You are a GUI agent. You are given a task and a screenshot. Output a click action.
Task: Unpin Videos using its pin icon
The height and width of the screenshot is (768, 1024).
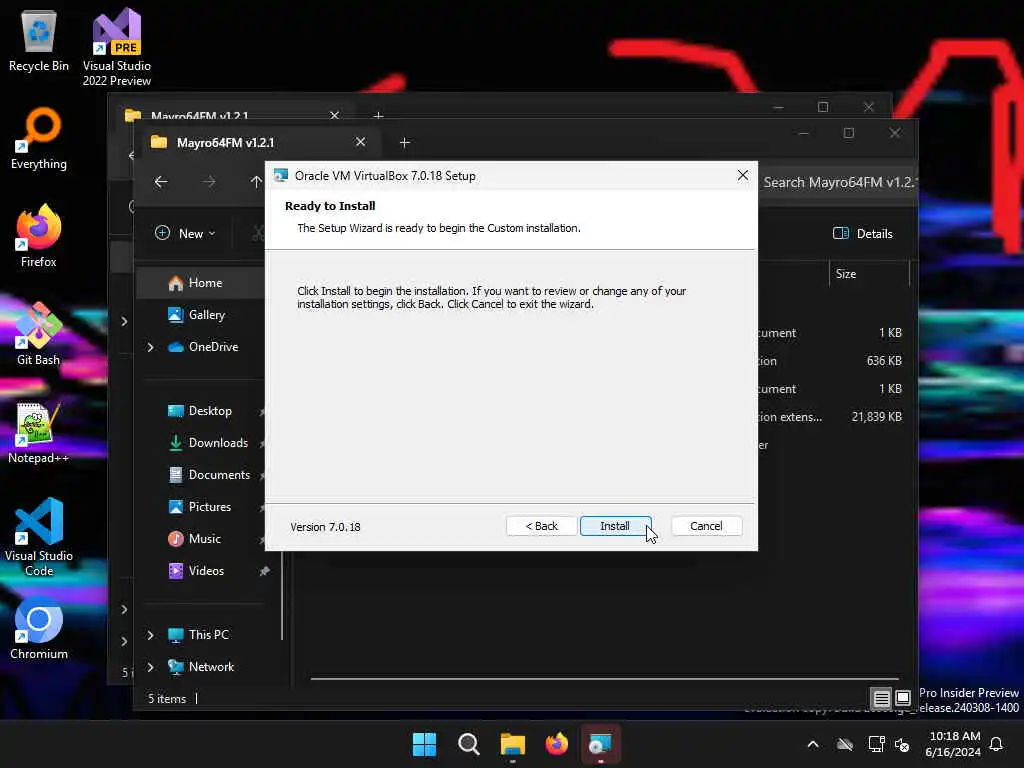[x=264, y=571]
